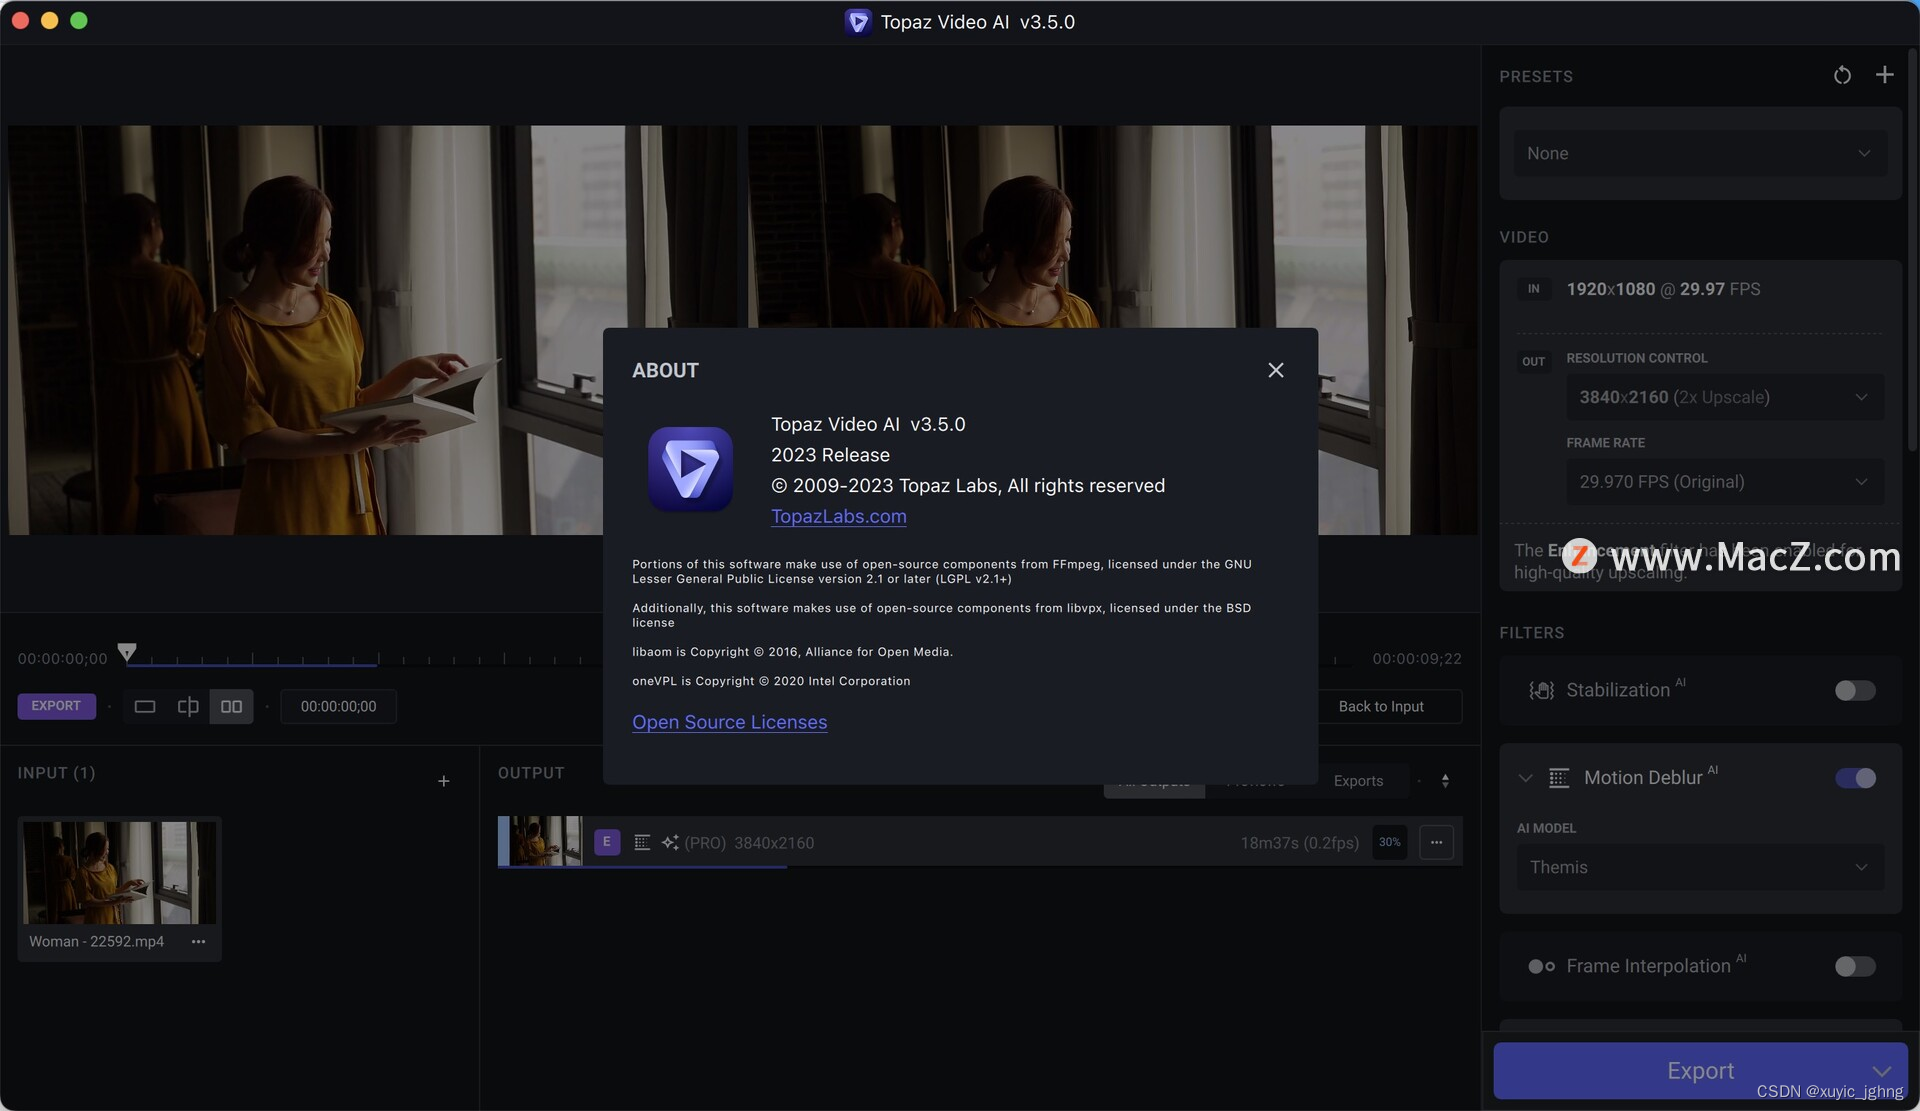Screen dimensions: 1920x1111
Task: Add a new preset with the plus icon
Action: tap(1884, 75)
